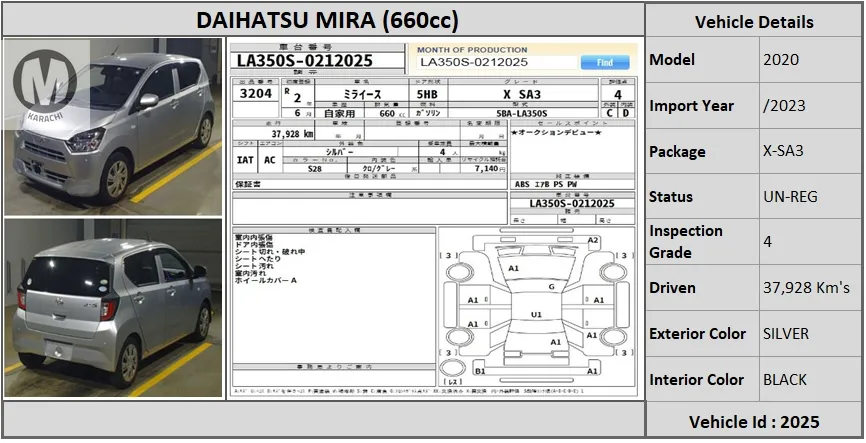Click the Import Year label

click(x=691, y=106)
